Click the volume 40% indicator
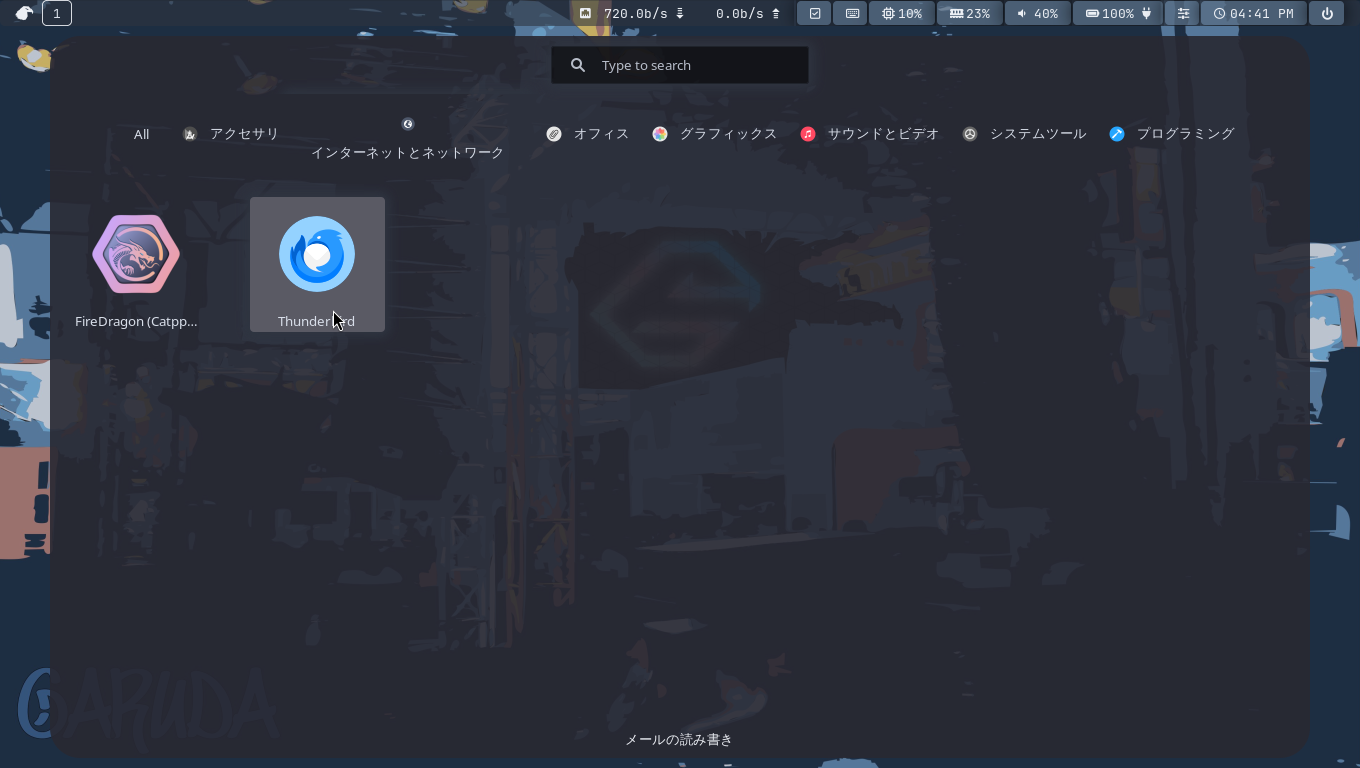 [1037, 13]
